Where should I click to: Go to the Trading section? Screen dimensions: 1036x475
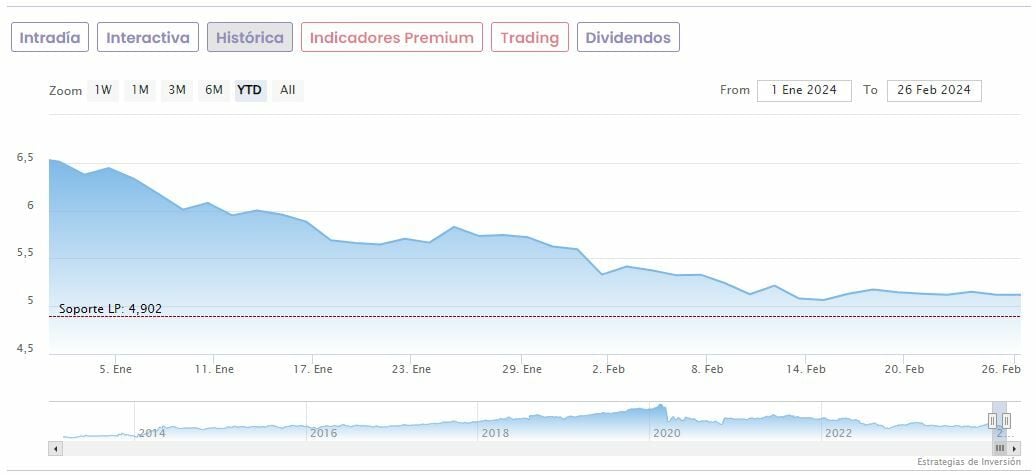tap(529, 38)
